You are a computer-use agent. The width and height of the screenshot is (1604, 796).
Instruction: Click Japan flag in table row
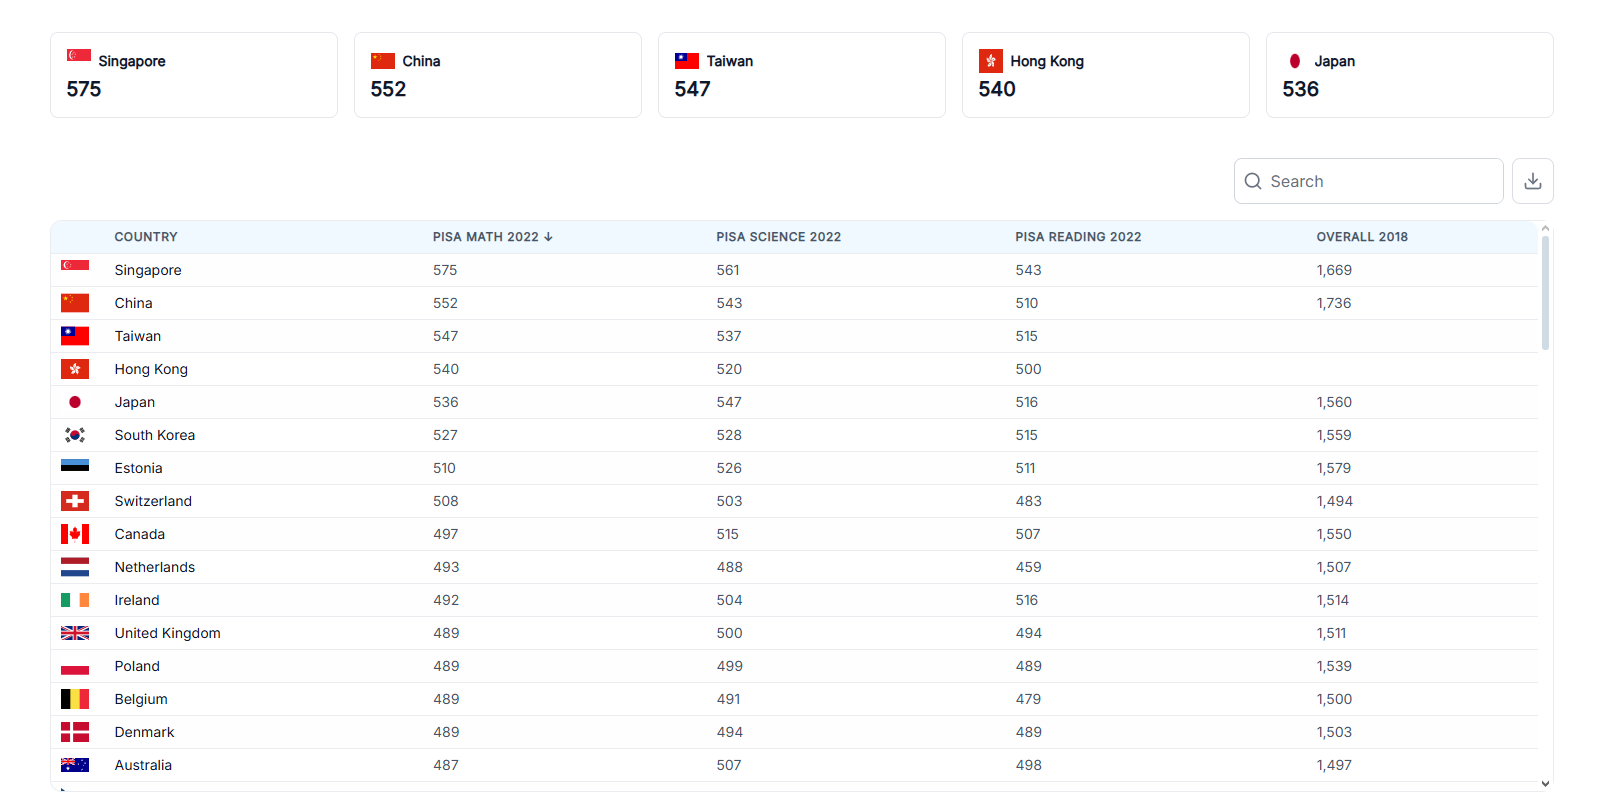(75, 402)
